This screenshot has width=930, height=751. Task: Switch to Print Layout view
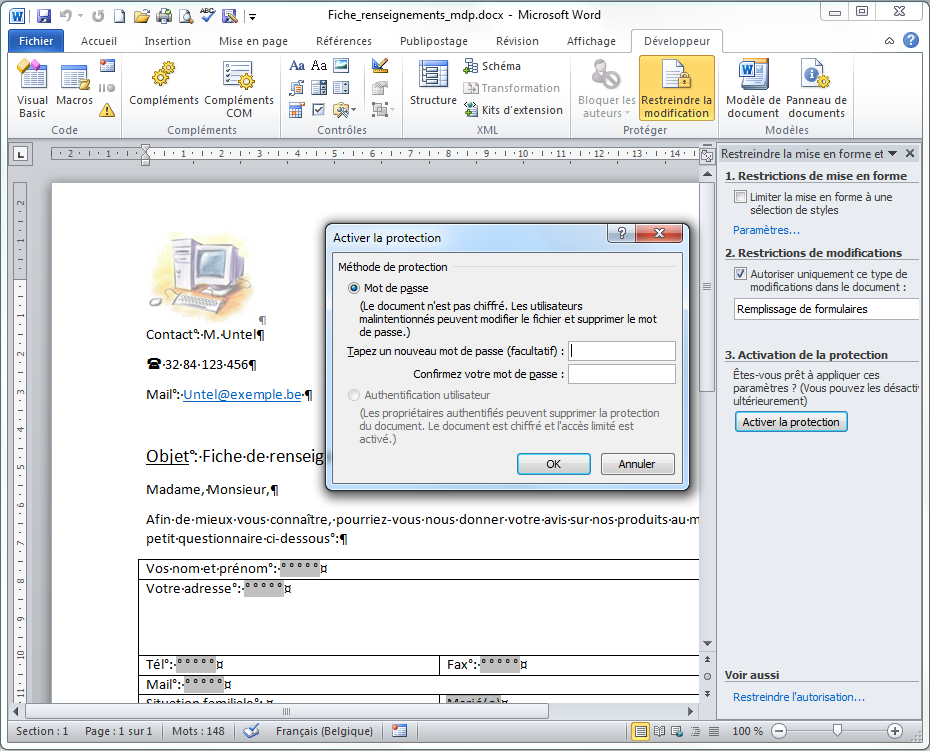click(x=641, y=731)
